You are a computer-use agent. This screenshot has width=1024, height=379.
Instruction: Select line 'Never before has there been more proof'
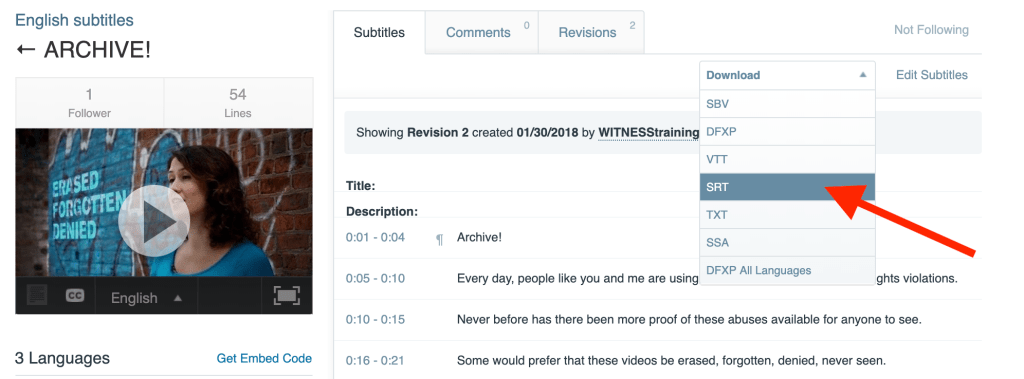click(689, 320)
